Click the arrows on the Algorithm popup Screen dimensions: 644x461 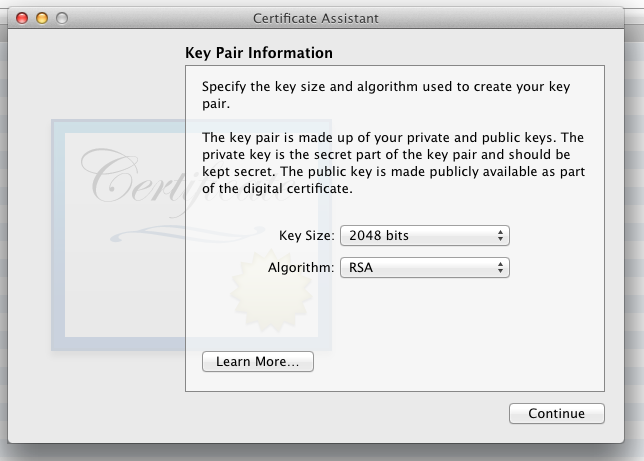pos(501,268)
